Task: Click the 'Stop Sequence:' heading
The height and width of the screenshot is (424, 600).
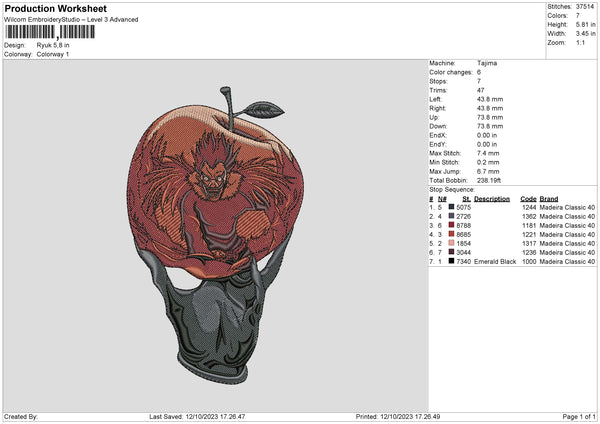Action: [452, 190]
